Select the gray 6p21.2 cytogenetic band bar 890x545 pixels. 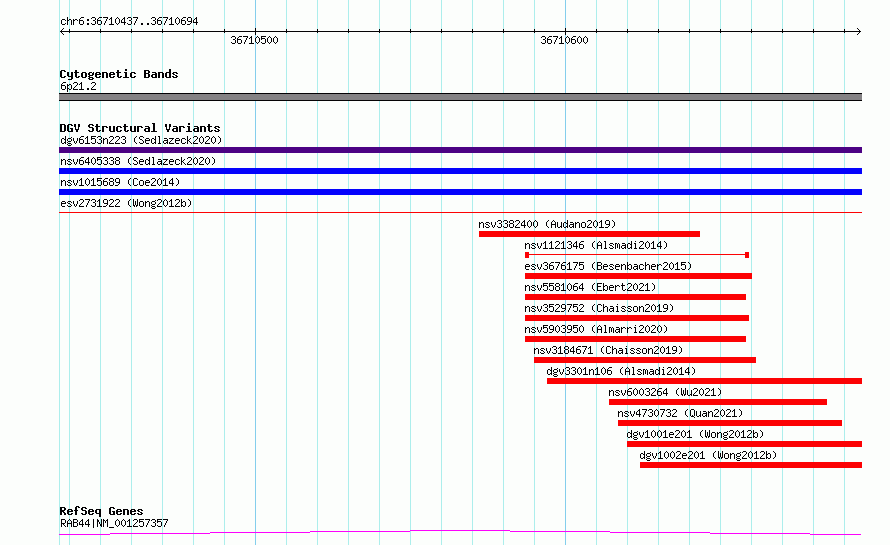pyautogui.click(x=460, y=97)
